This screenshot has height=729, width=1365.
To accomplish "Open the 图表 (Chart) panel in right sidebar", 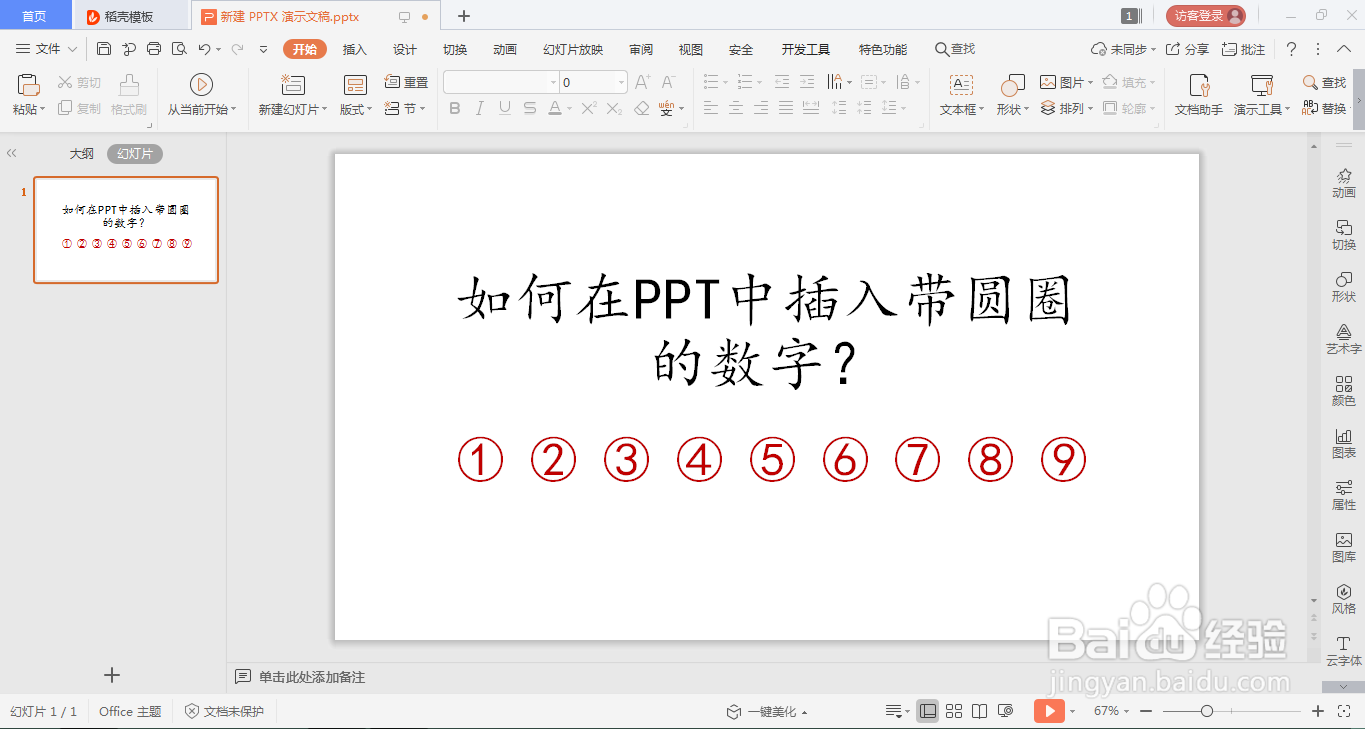I will pyautogui.click(x=1343, y=445).
